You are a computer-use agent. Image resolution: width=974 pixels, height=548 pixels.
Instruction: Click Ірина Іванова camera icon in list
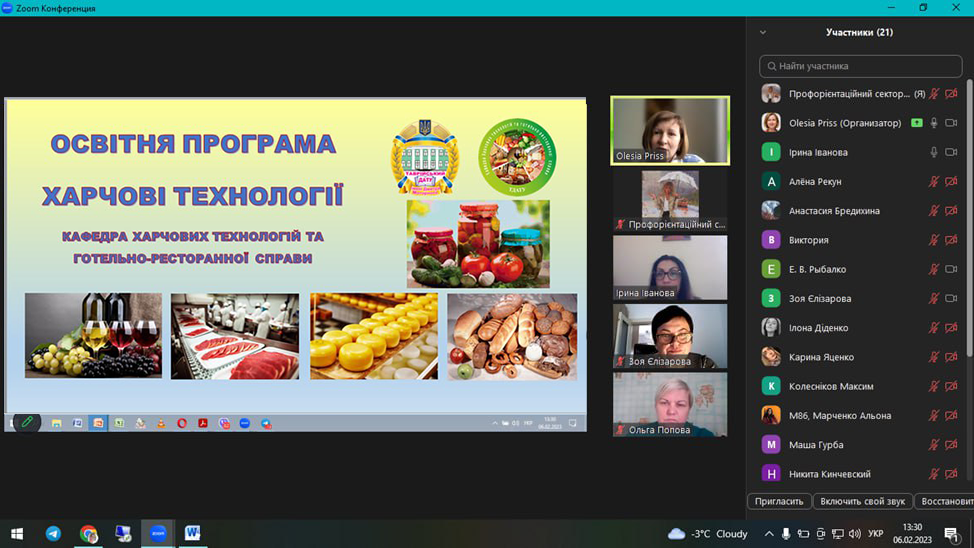(x=951, y=152)
